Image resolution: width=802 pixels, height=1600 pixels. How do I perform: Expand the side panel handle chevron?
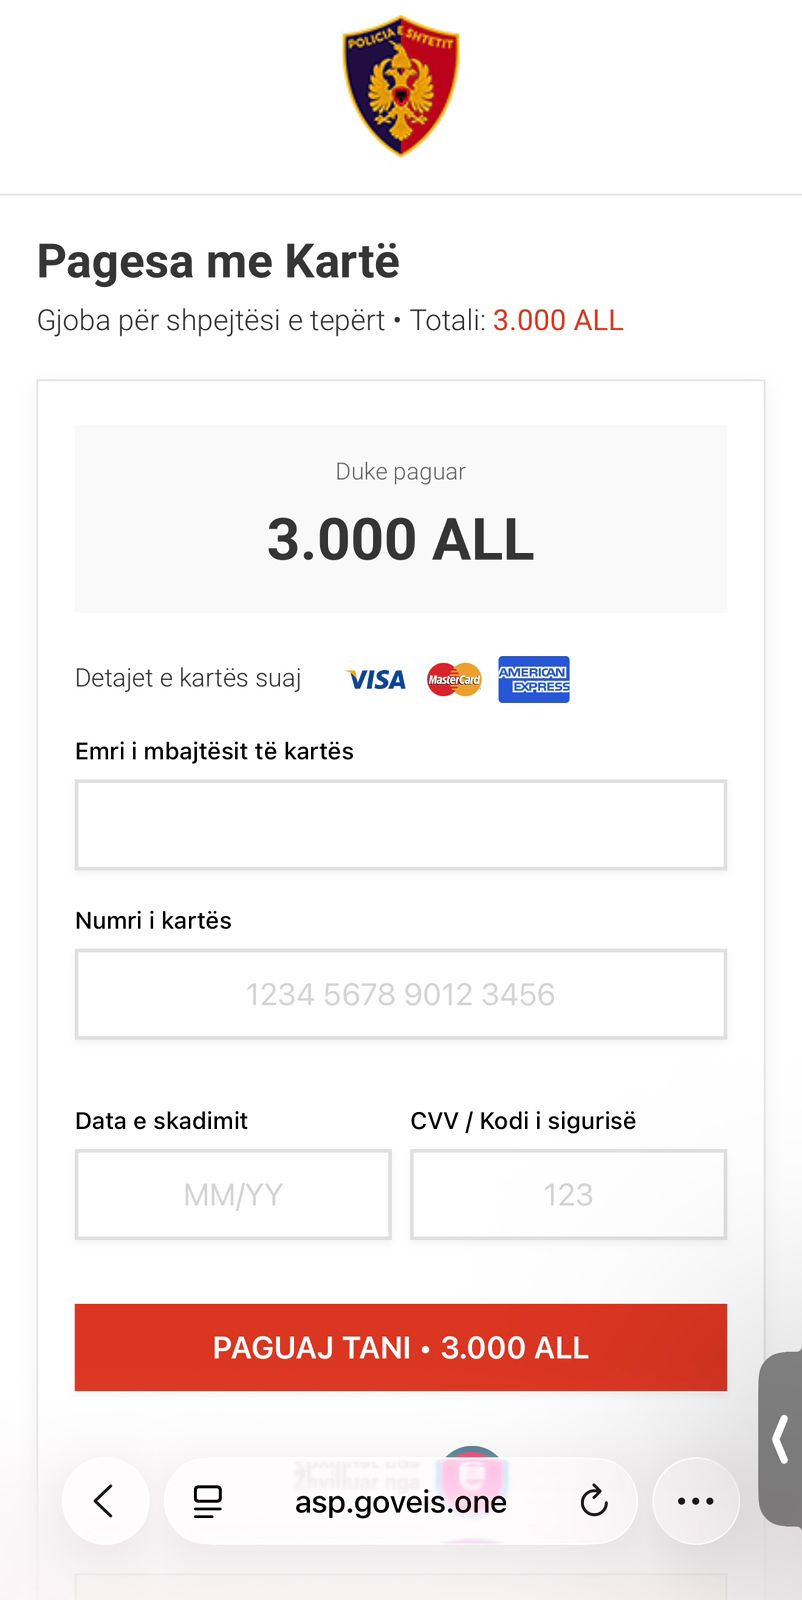tap(781, 1440)
